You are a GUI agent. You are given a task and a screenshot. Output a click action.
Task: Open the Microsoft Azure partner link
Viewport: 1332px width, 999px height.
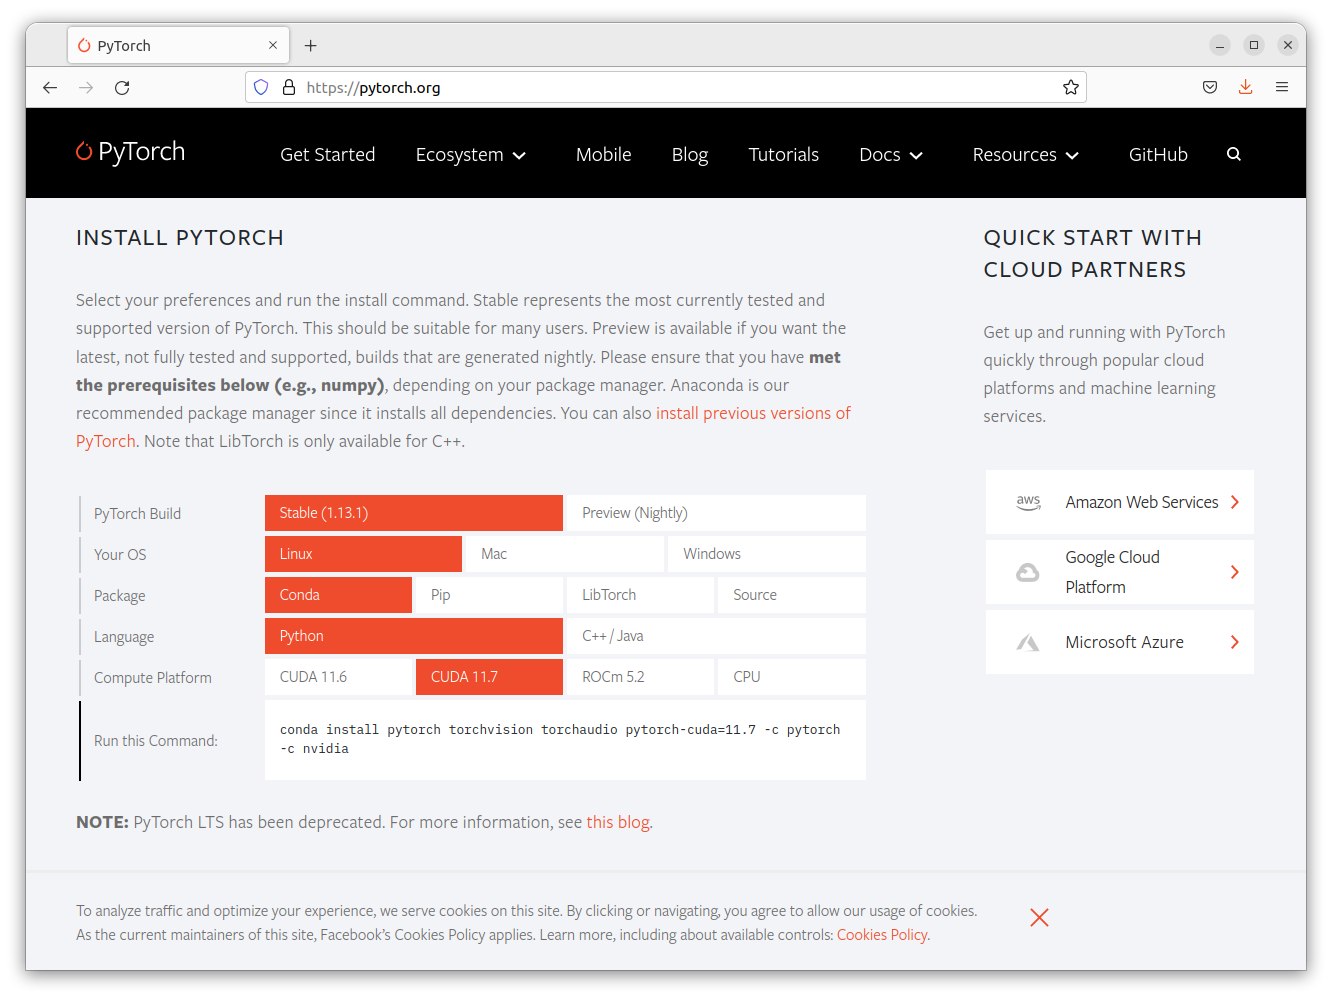(x=1120, y=642)
